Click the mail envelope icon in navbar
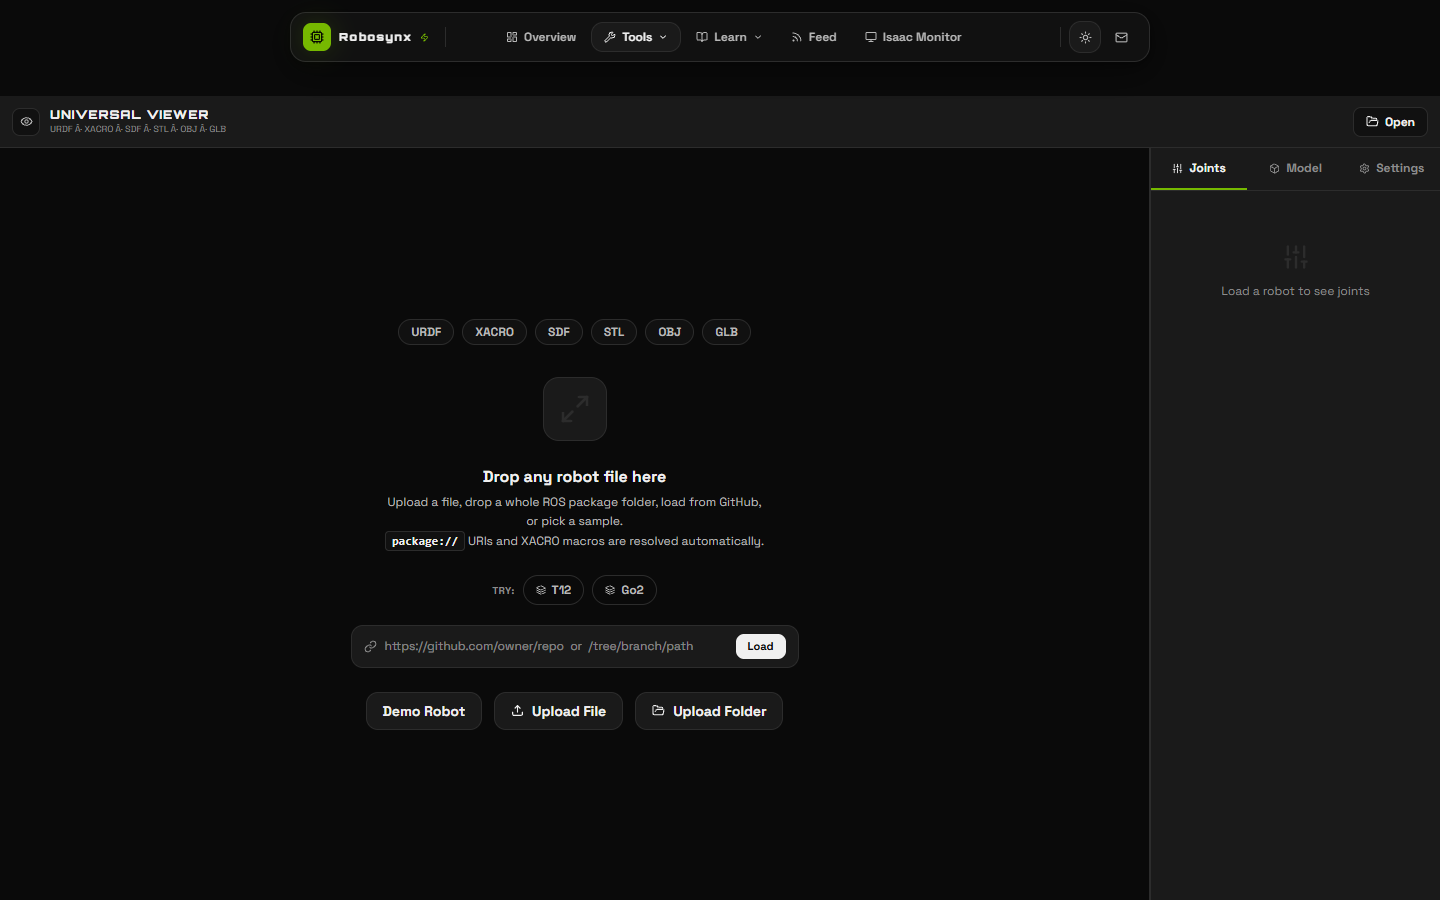Image resolution: width=1440 pixels, height=900 pixels. 1121,37
